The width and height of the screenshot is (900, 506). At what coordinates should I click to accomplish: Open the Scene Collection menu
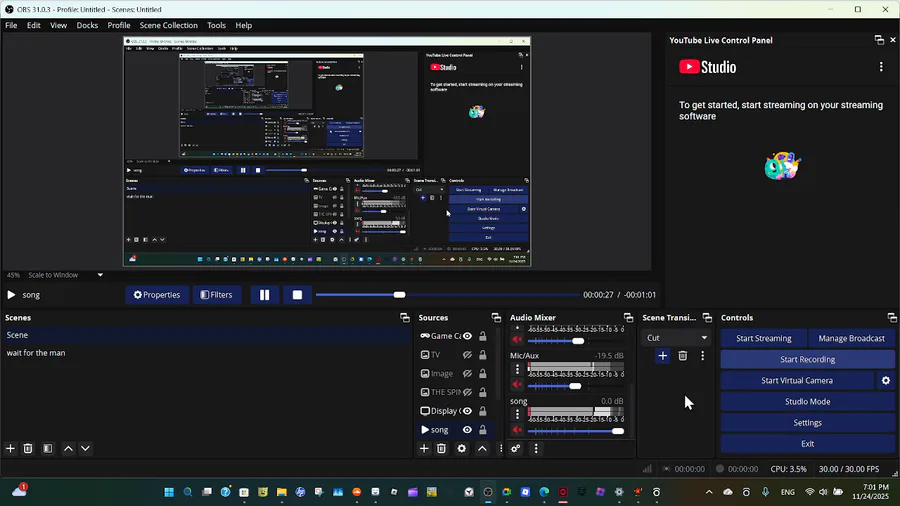168,25
